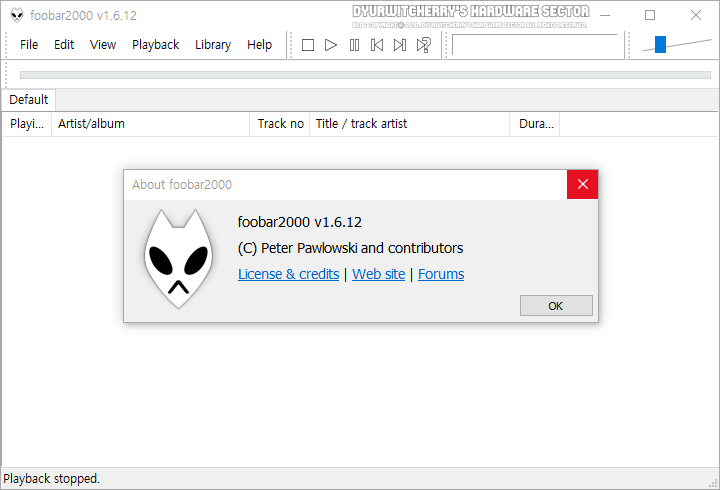Click the seek bar
The height and width of the screenshot is (490, 720).
(365, 75)
